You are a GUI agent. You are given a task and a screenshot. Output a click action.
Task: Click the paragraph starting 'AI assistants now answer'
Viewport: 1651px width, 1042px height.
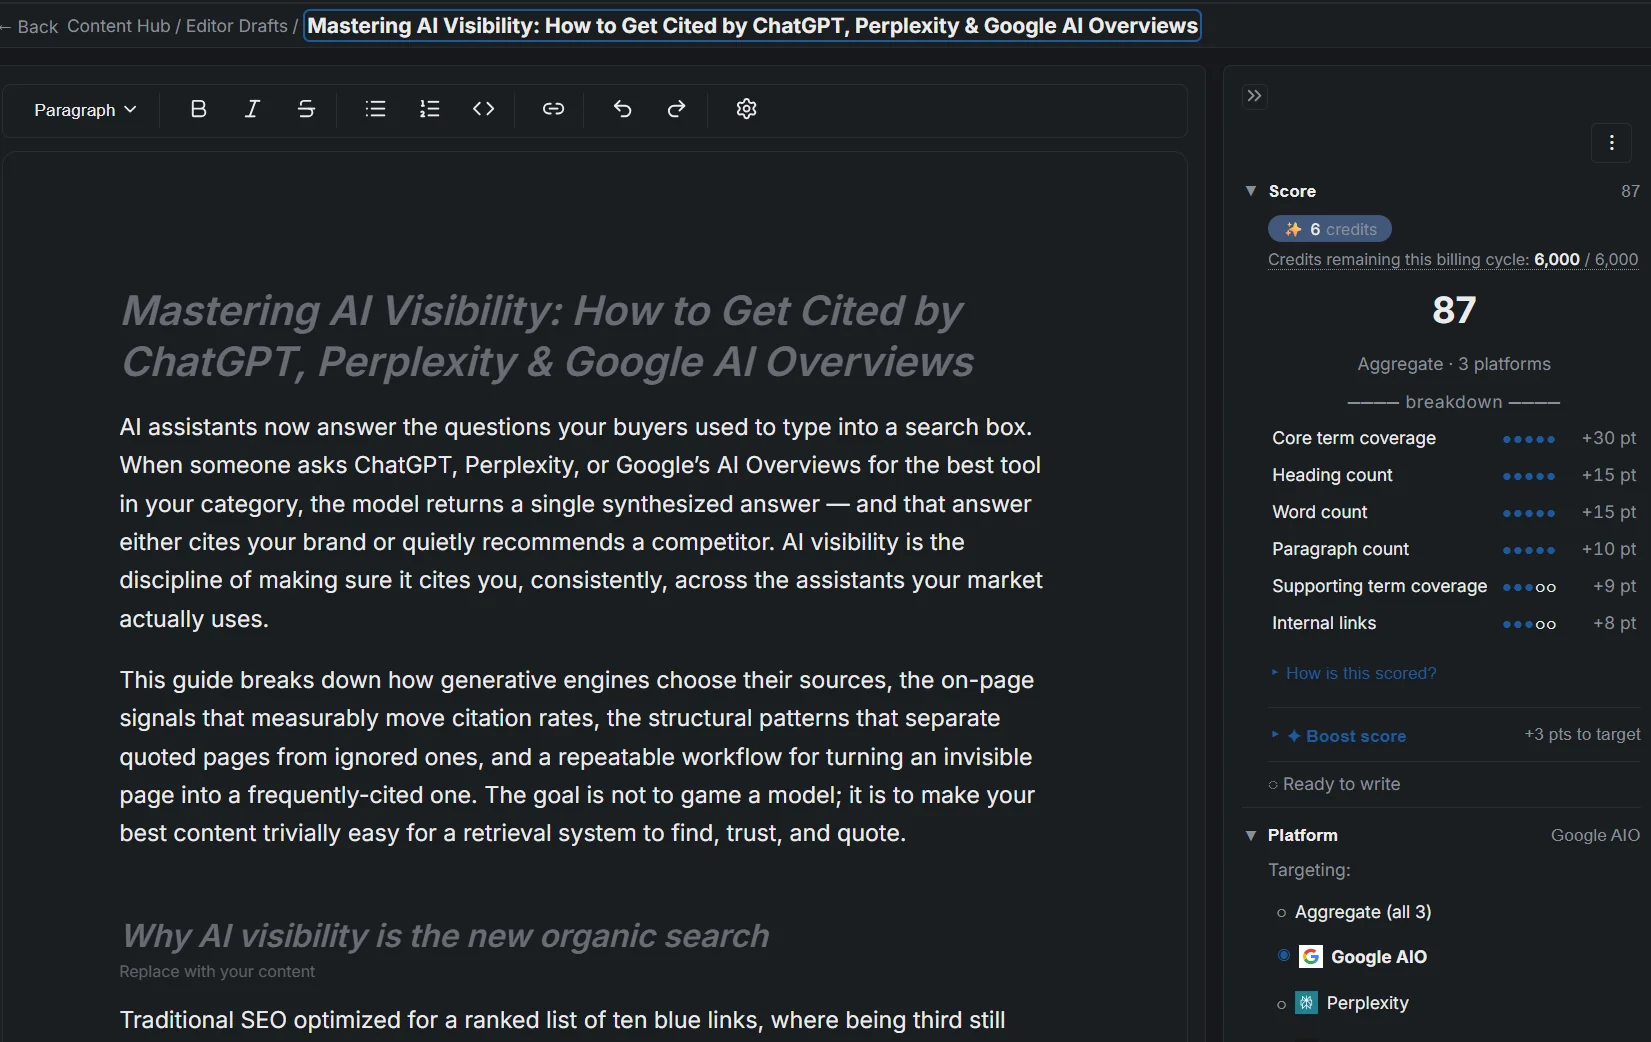click(x=581, y=523)
